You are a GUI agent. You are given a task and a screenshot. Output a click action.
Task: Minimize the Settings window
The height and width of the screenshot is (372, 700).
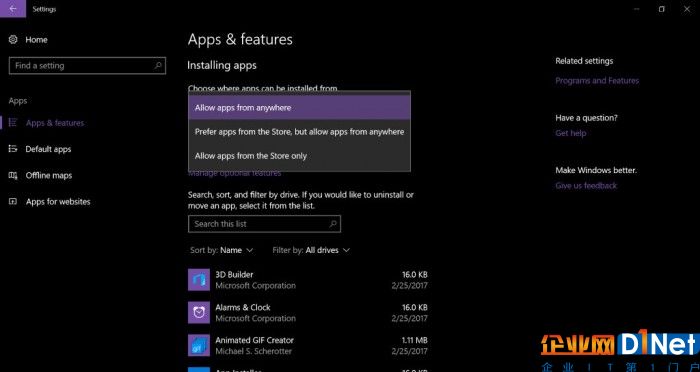pos(637,9)
